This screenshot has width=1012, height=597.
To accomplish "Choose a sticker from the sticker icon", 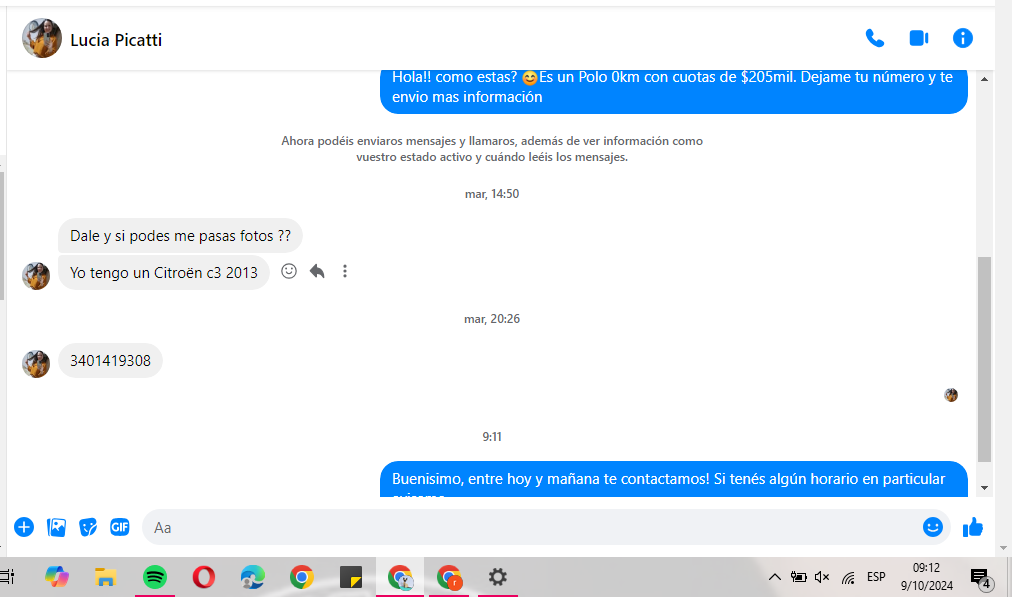I will pos(88,527).
